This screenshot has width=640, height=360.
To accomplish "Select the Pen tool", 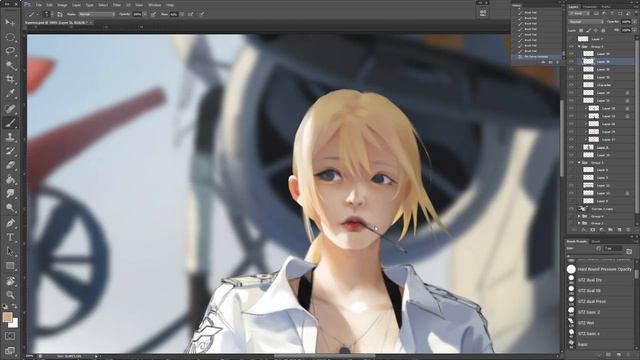I will pyautogui.click(x=10, y=223).
